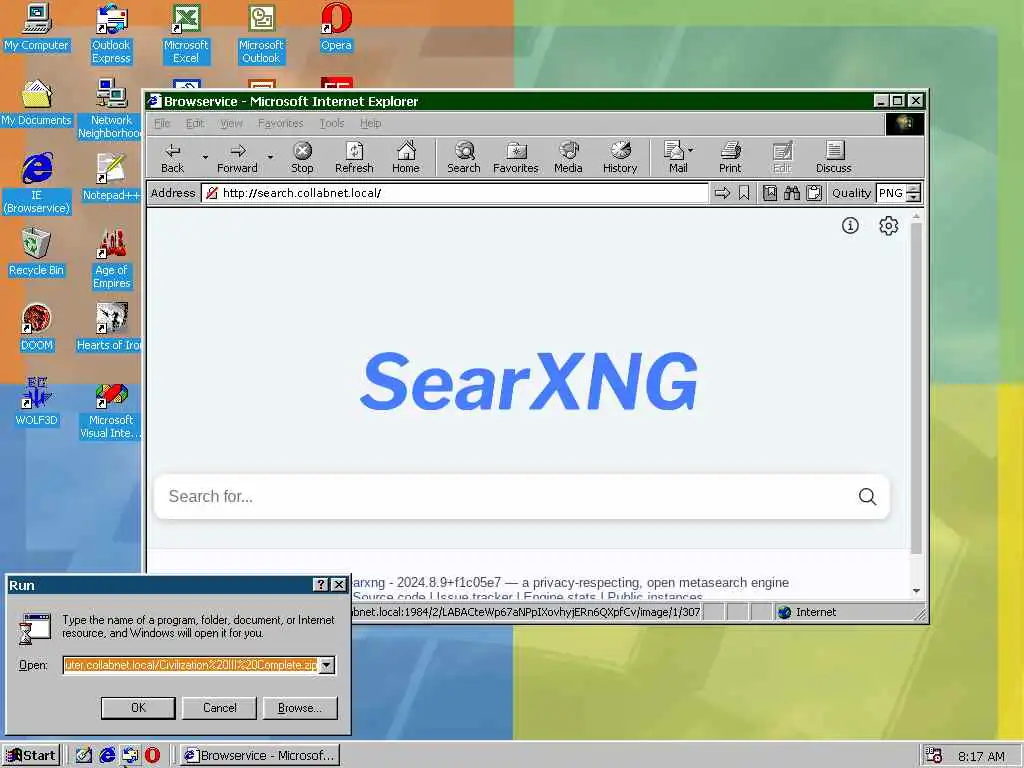Click the magnifier search submit icon

pos(867,496)
